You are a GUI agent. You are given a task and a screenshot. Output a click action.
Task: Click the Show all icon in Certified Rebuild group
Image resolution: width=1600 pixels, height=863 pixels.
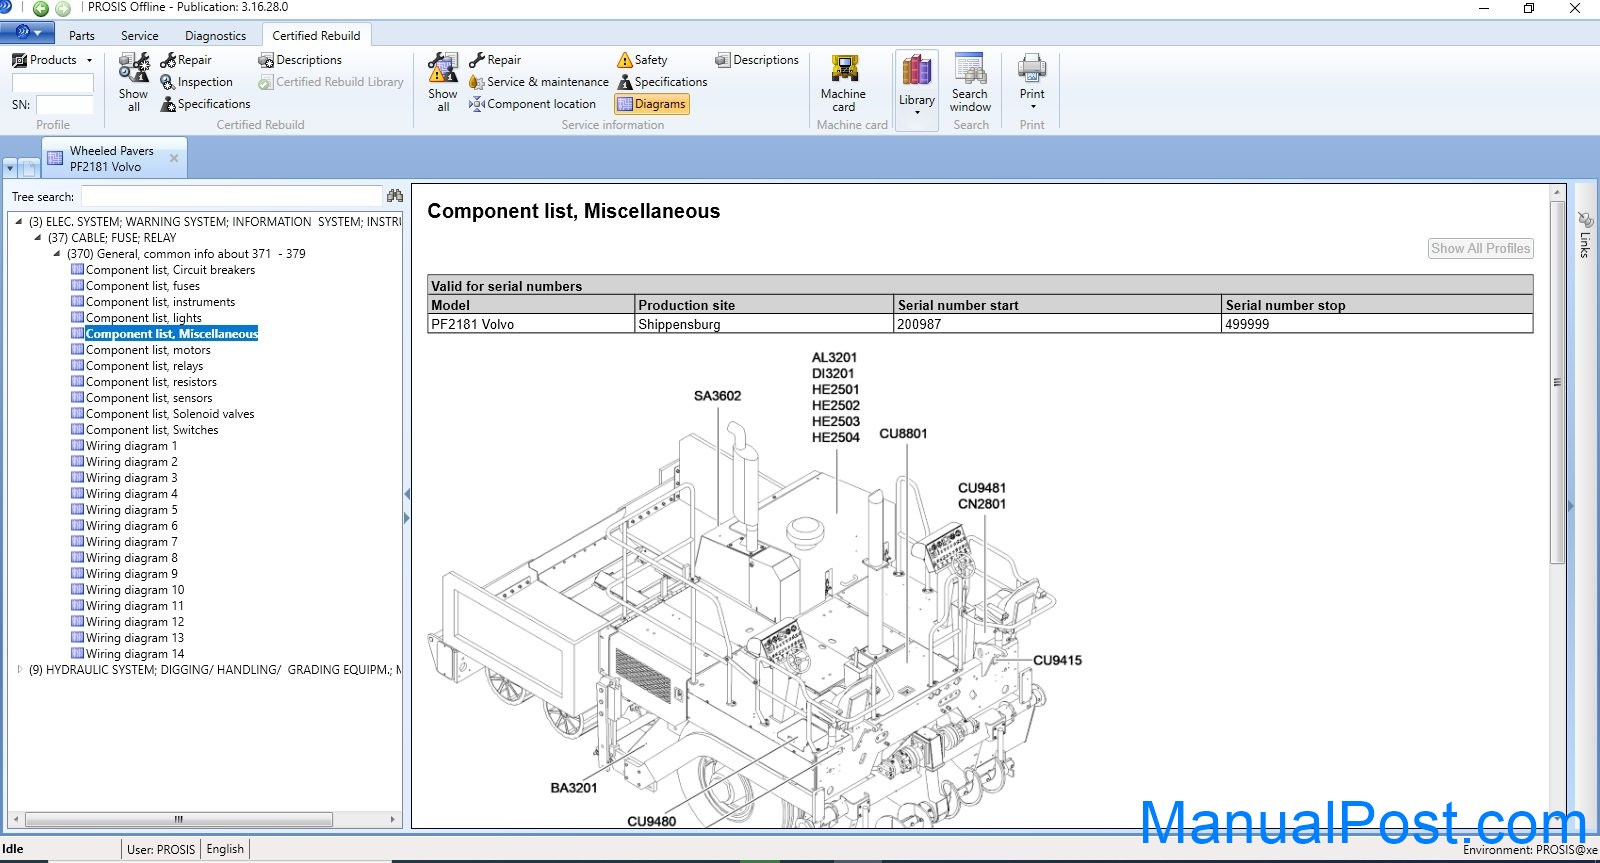[x=133, y=82]
